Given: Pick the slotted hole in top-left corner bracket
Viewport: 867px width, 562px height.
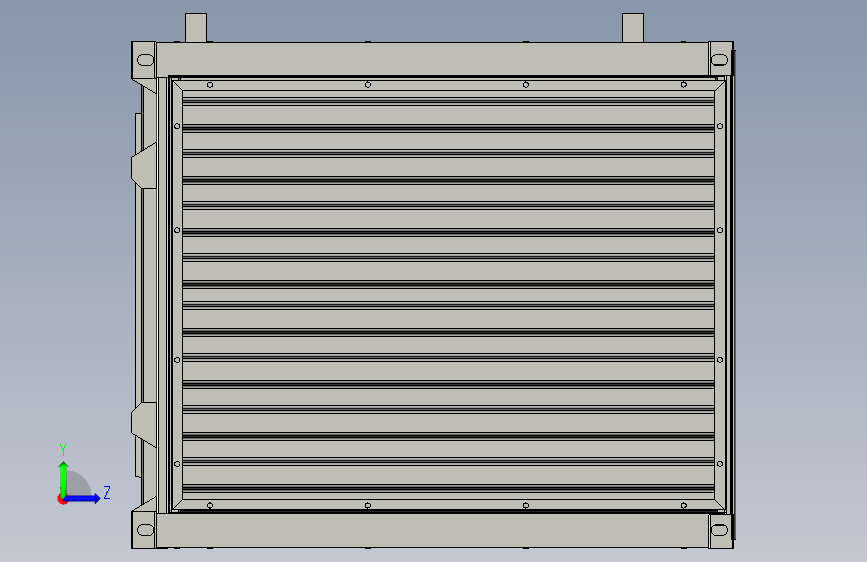Looking at the screenshot, I should click(x=145, y=60).
